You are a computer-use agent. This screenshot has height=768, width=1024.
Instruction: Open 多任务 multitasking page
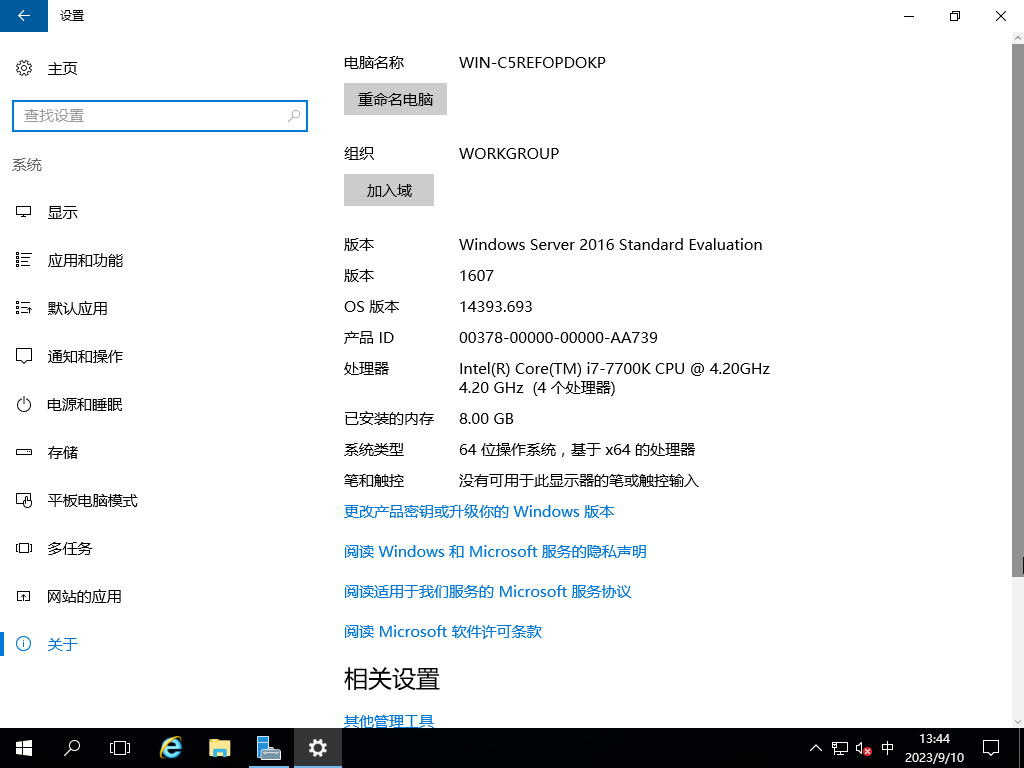(x=69, y=549)
